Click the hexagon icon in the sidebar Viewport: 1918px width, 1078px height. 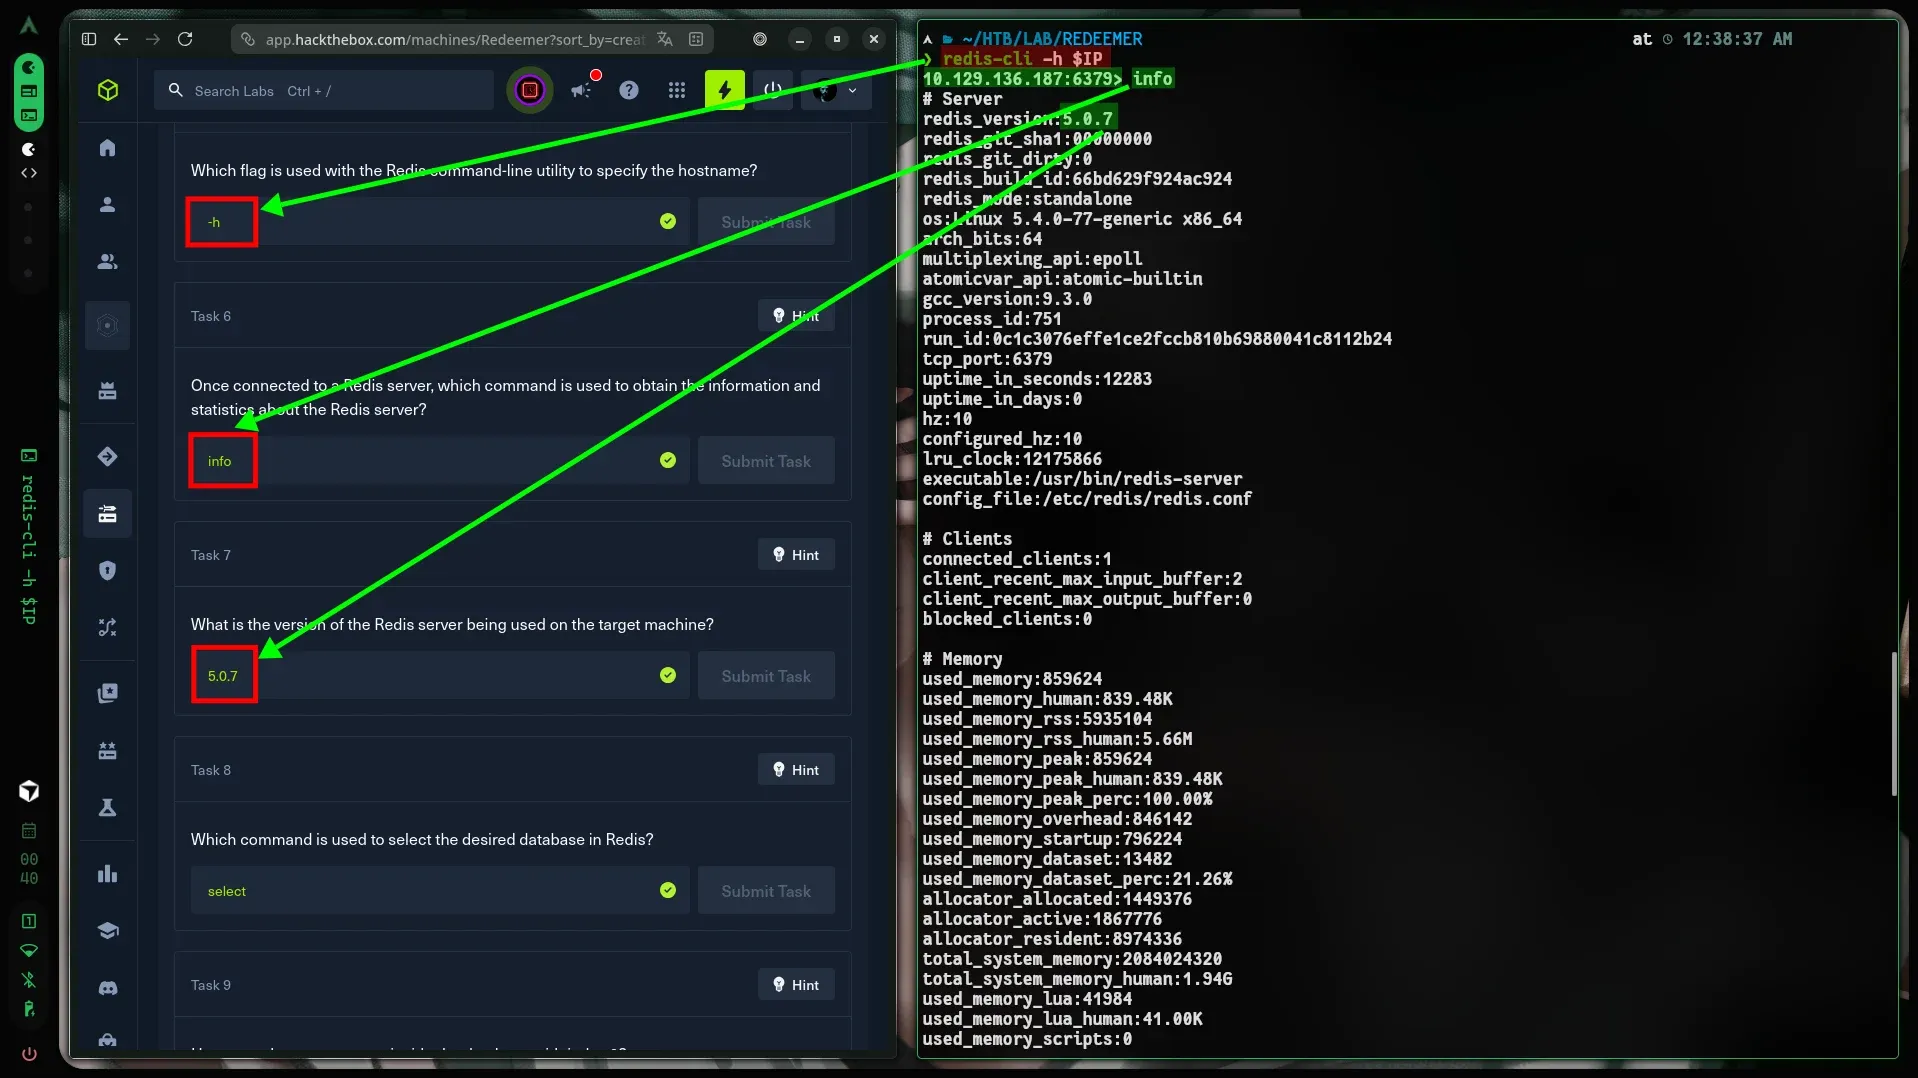108,325
